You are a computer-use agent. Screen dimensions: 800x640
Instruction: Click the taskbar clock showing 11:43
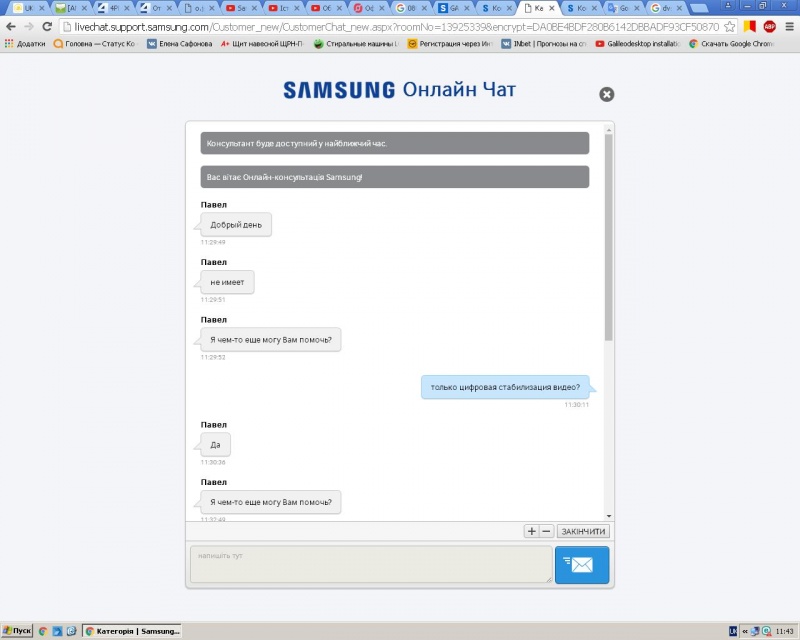tap(785, 632)
